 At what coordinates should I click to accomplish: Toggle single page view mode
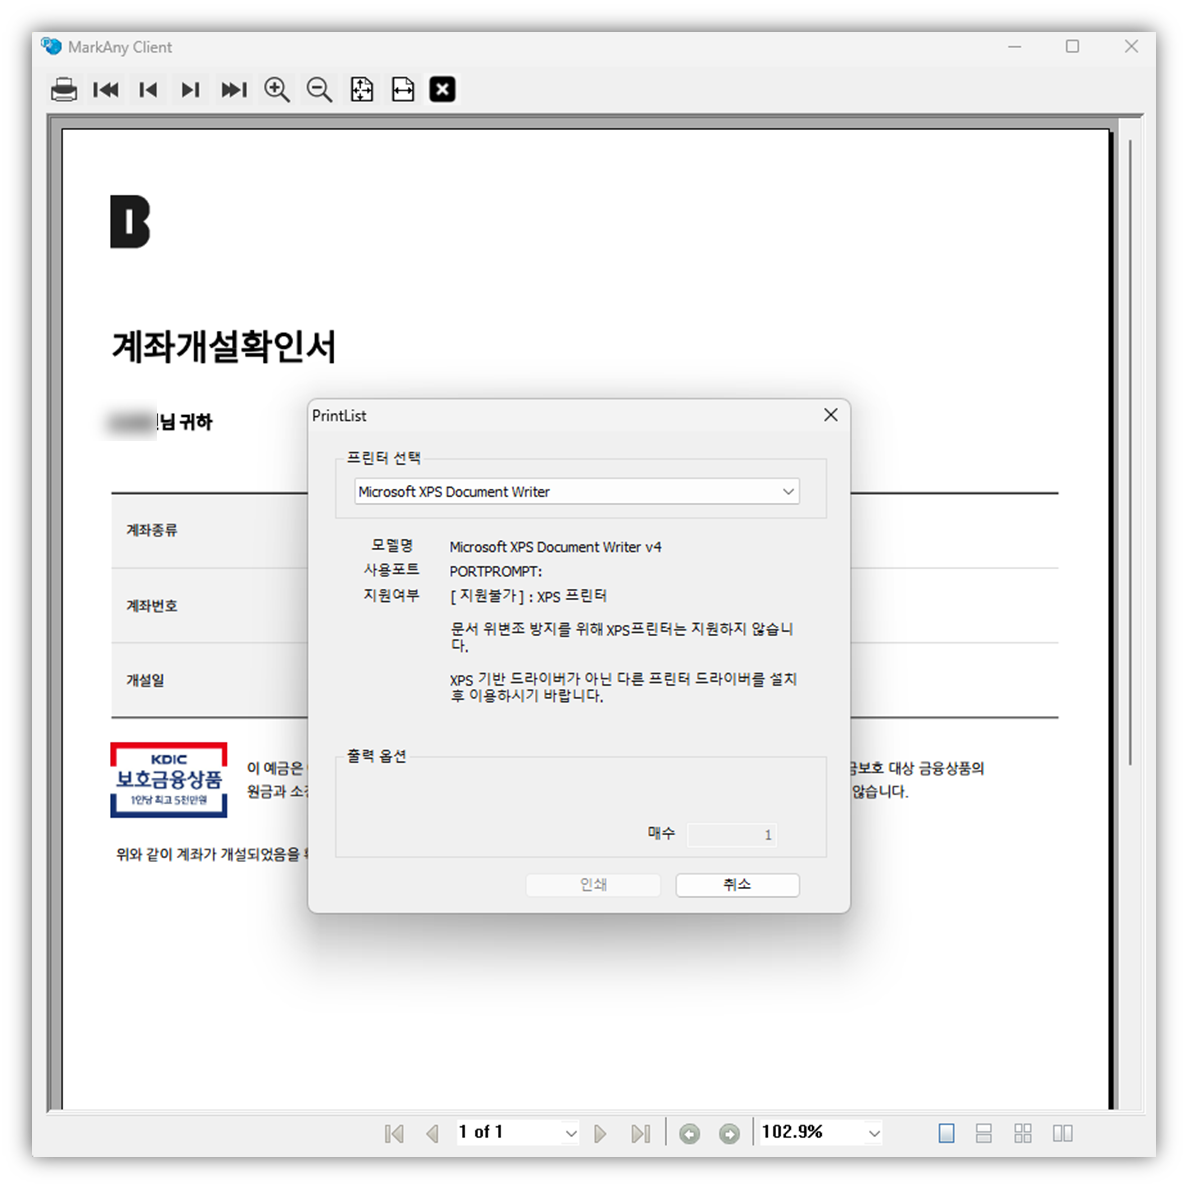[945, 1132]
